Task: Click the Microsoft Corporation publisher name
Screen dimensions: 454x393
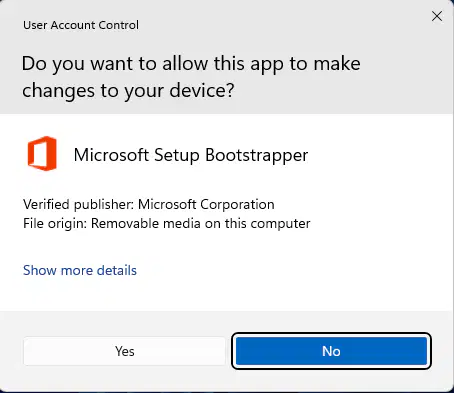Action: pyautogui.click(x=206, y=204)
